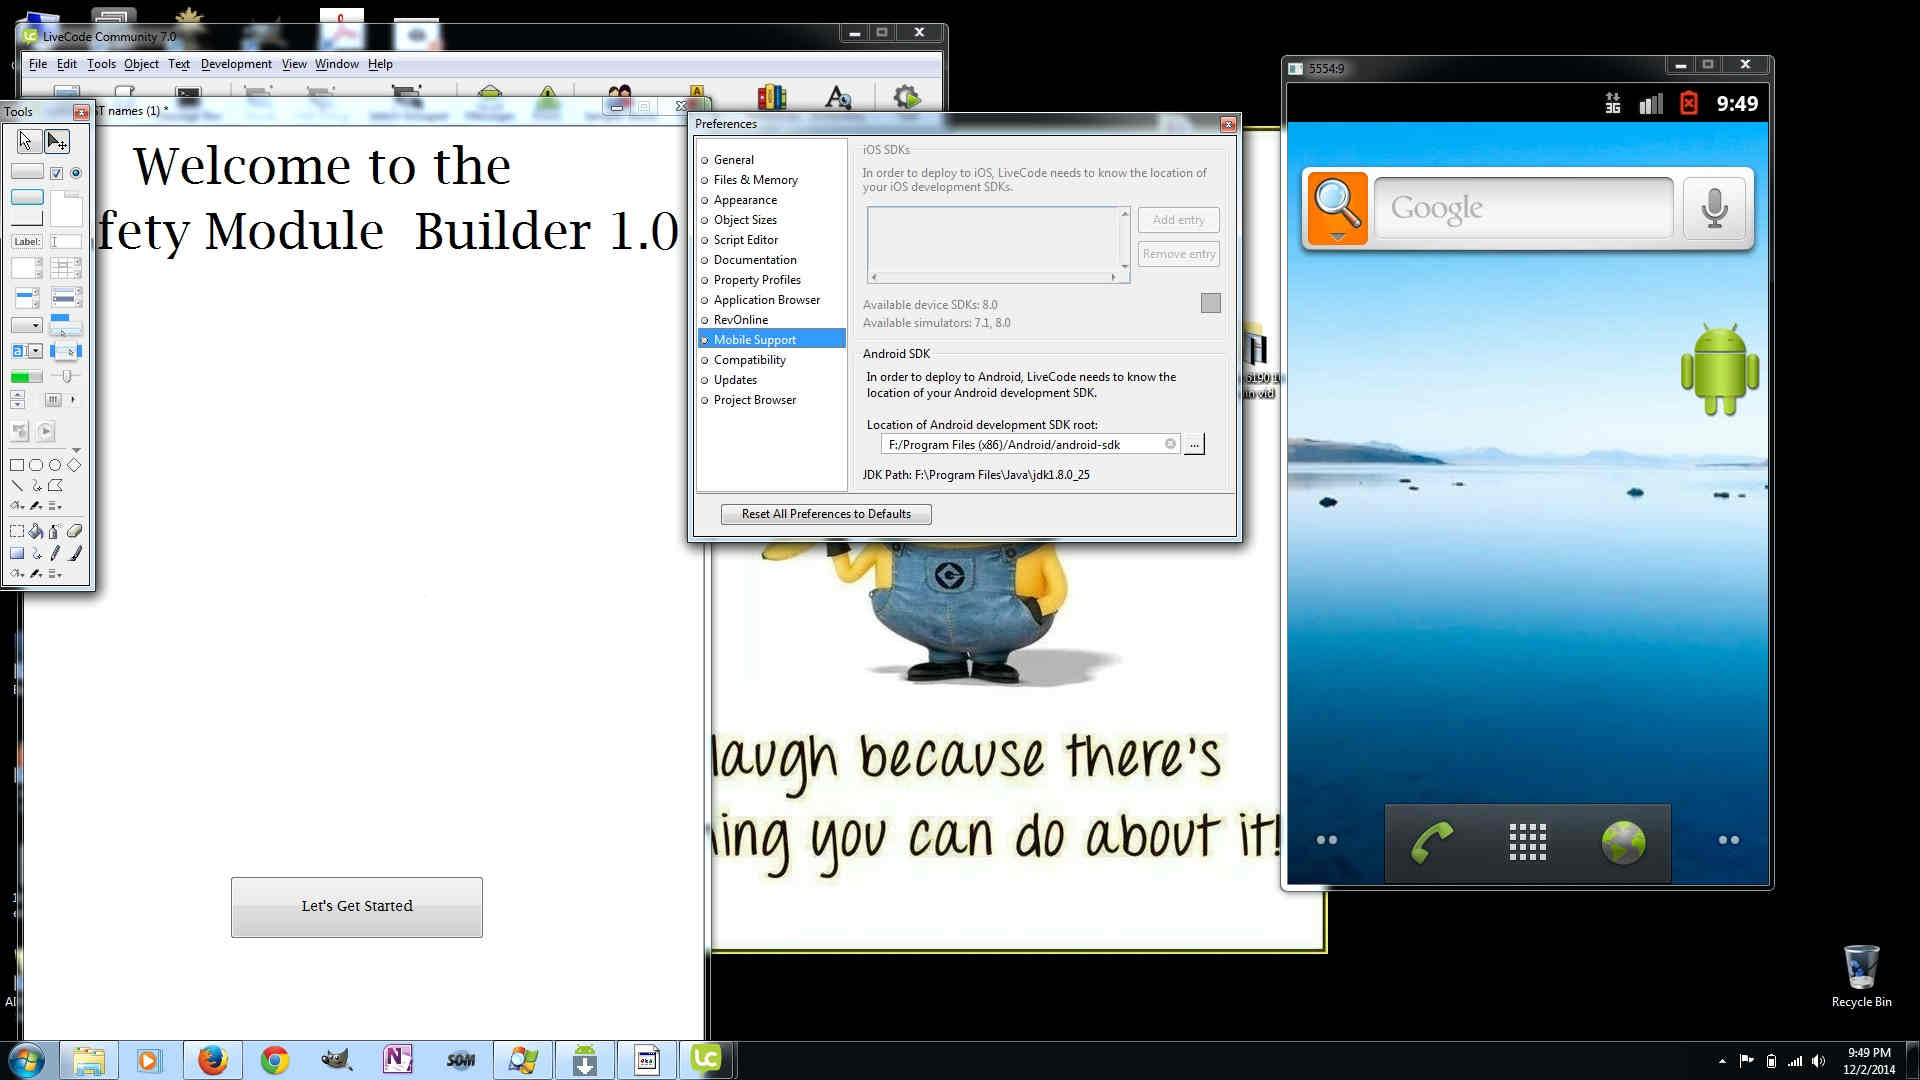This screenshot has height=1080, width=1920.
Task: Click the checkbox control in Tools palette
Action: click(57, 173)
